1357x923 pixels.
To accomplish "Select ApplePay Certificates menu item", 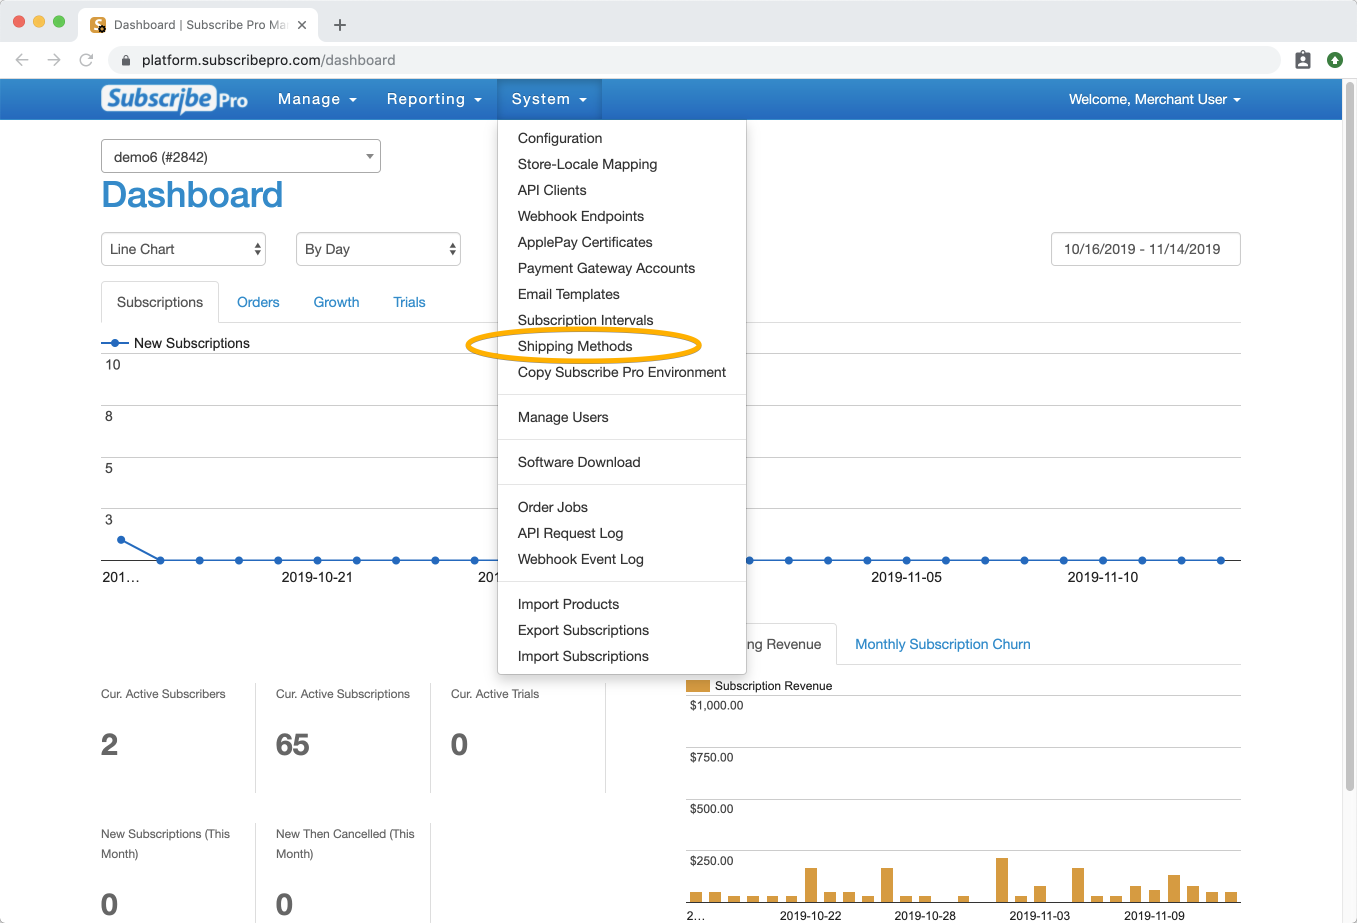I will point(622,242).
